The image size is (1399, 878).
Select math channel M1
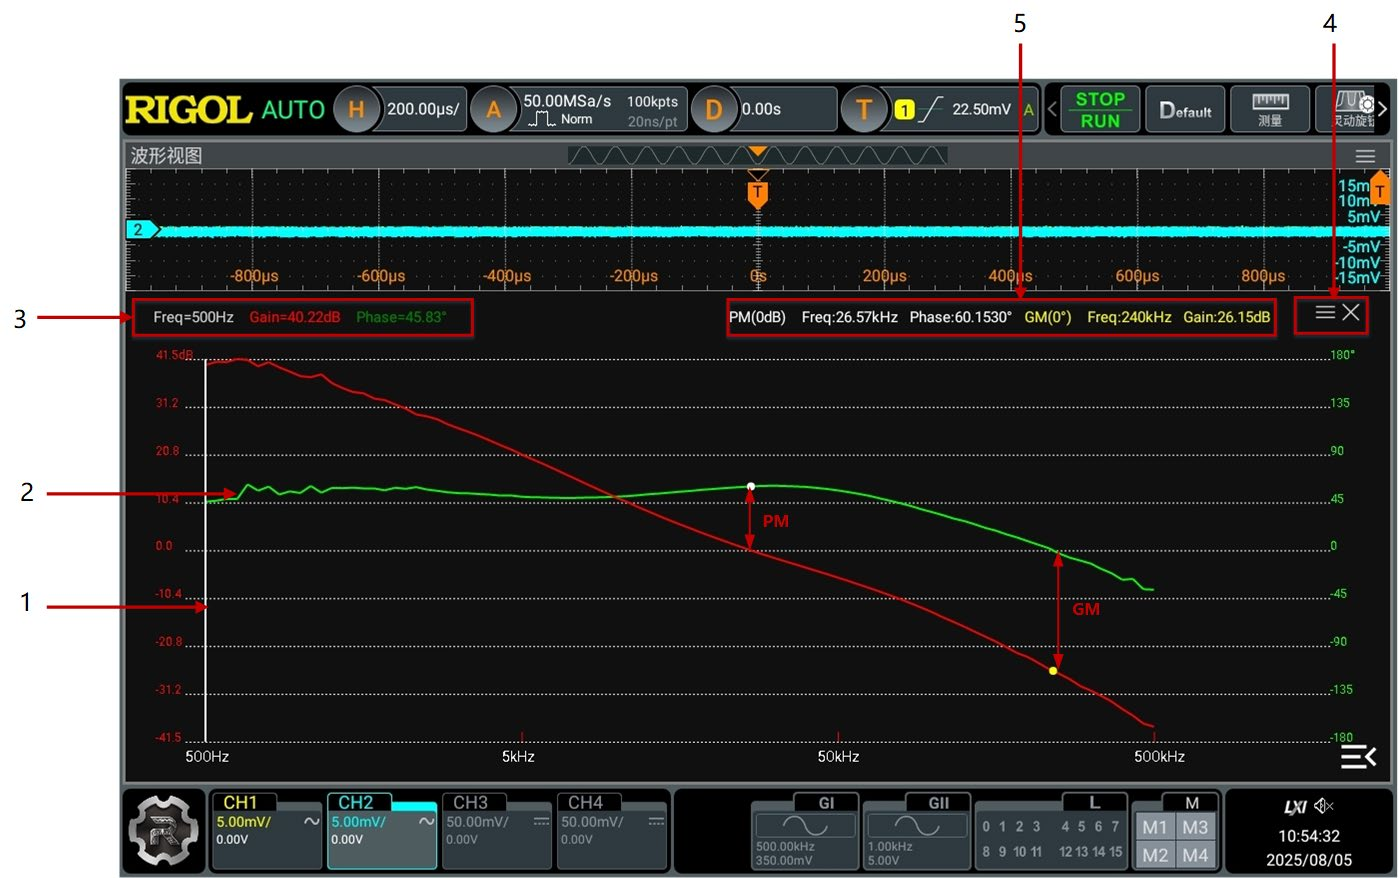1155,827
